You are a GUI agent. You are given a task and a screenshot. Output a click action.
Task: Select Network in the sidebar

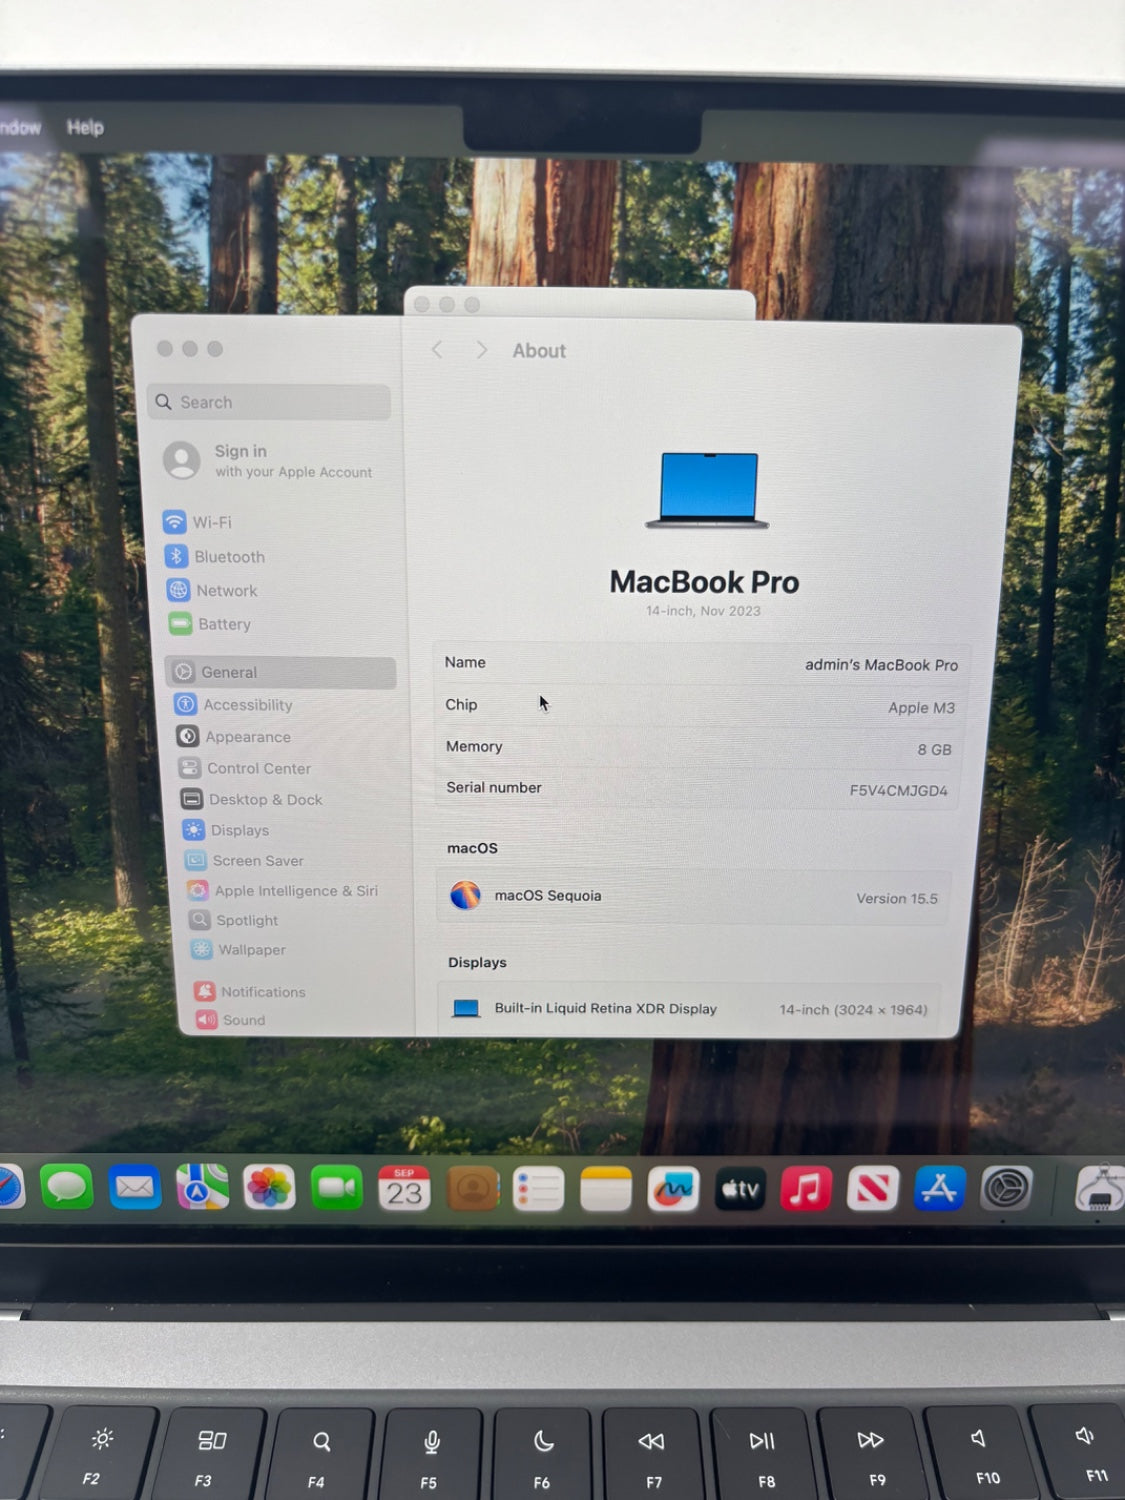pos(225,591)
